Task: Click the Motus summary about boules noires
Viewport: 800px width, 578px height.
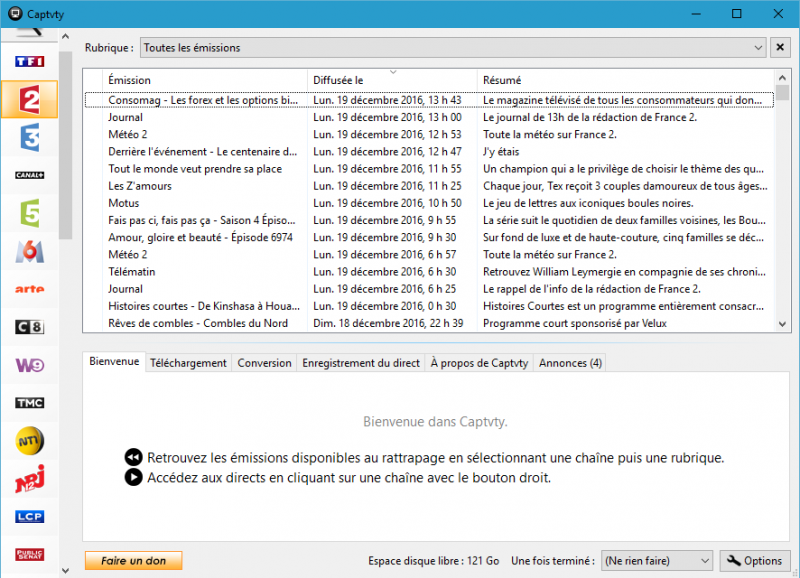Action: click(x=588, y=203)
